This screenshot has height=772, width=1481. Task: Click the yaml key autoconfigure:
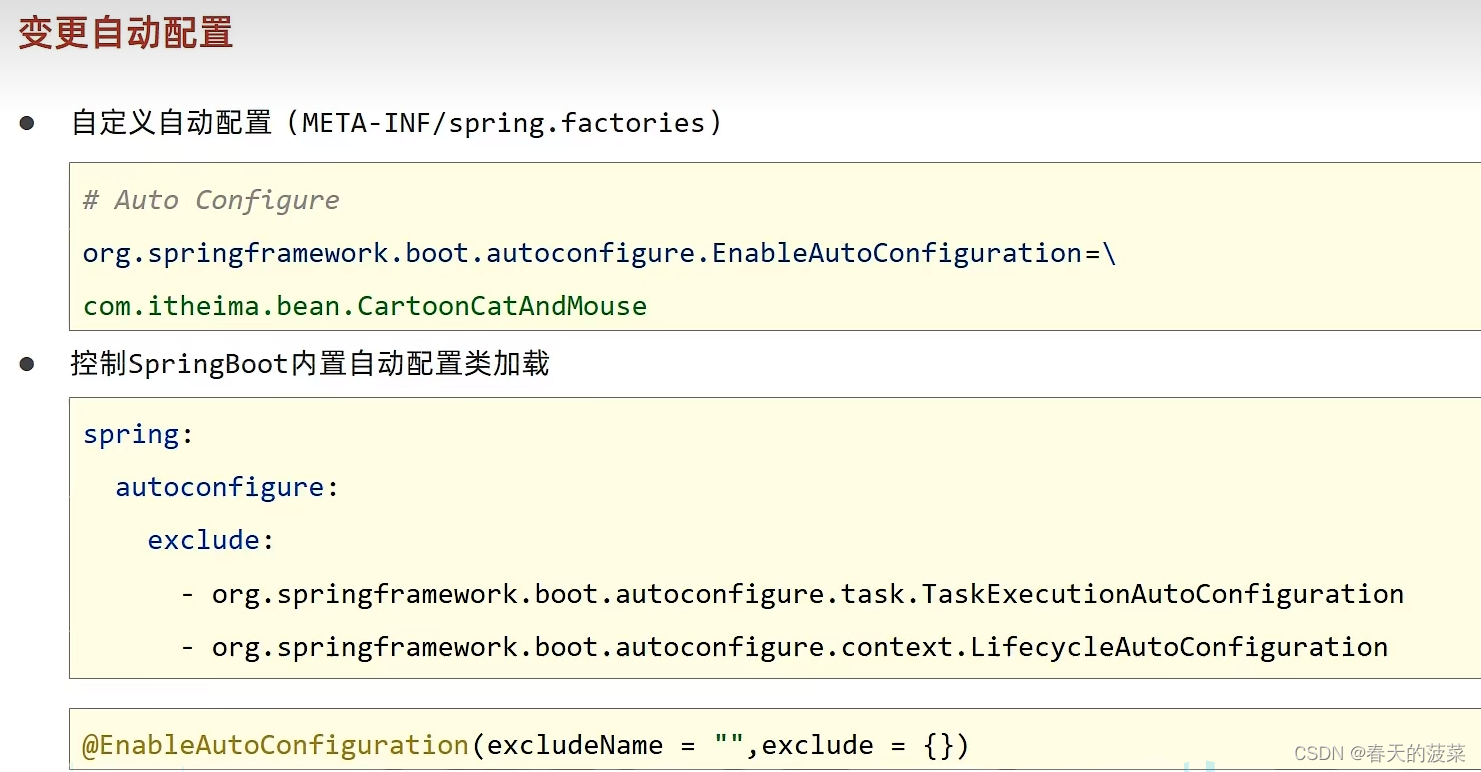tap(227, 488)
